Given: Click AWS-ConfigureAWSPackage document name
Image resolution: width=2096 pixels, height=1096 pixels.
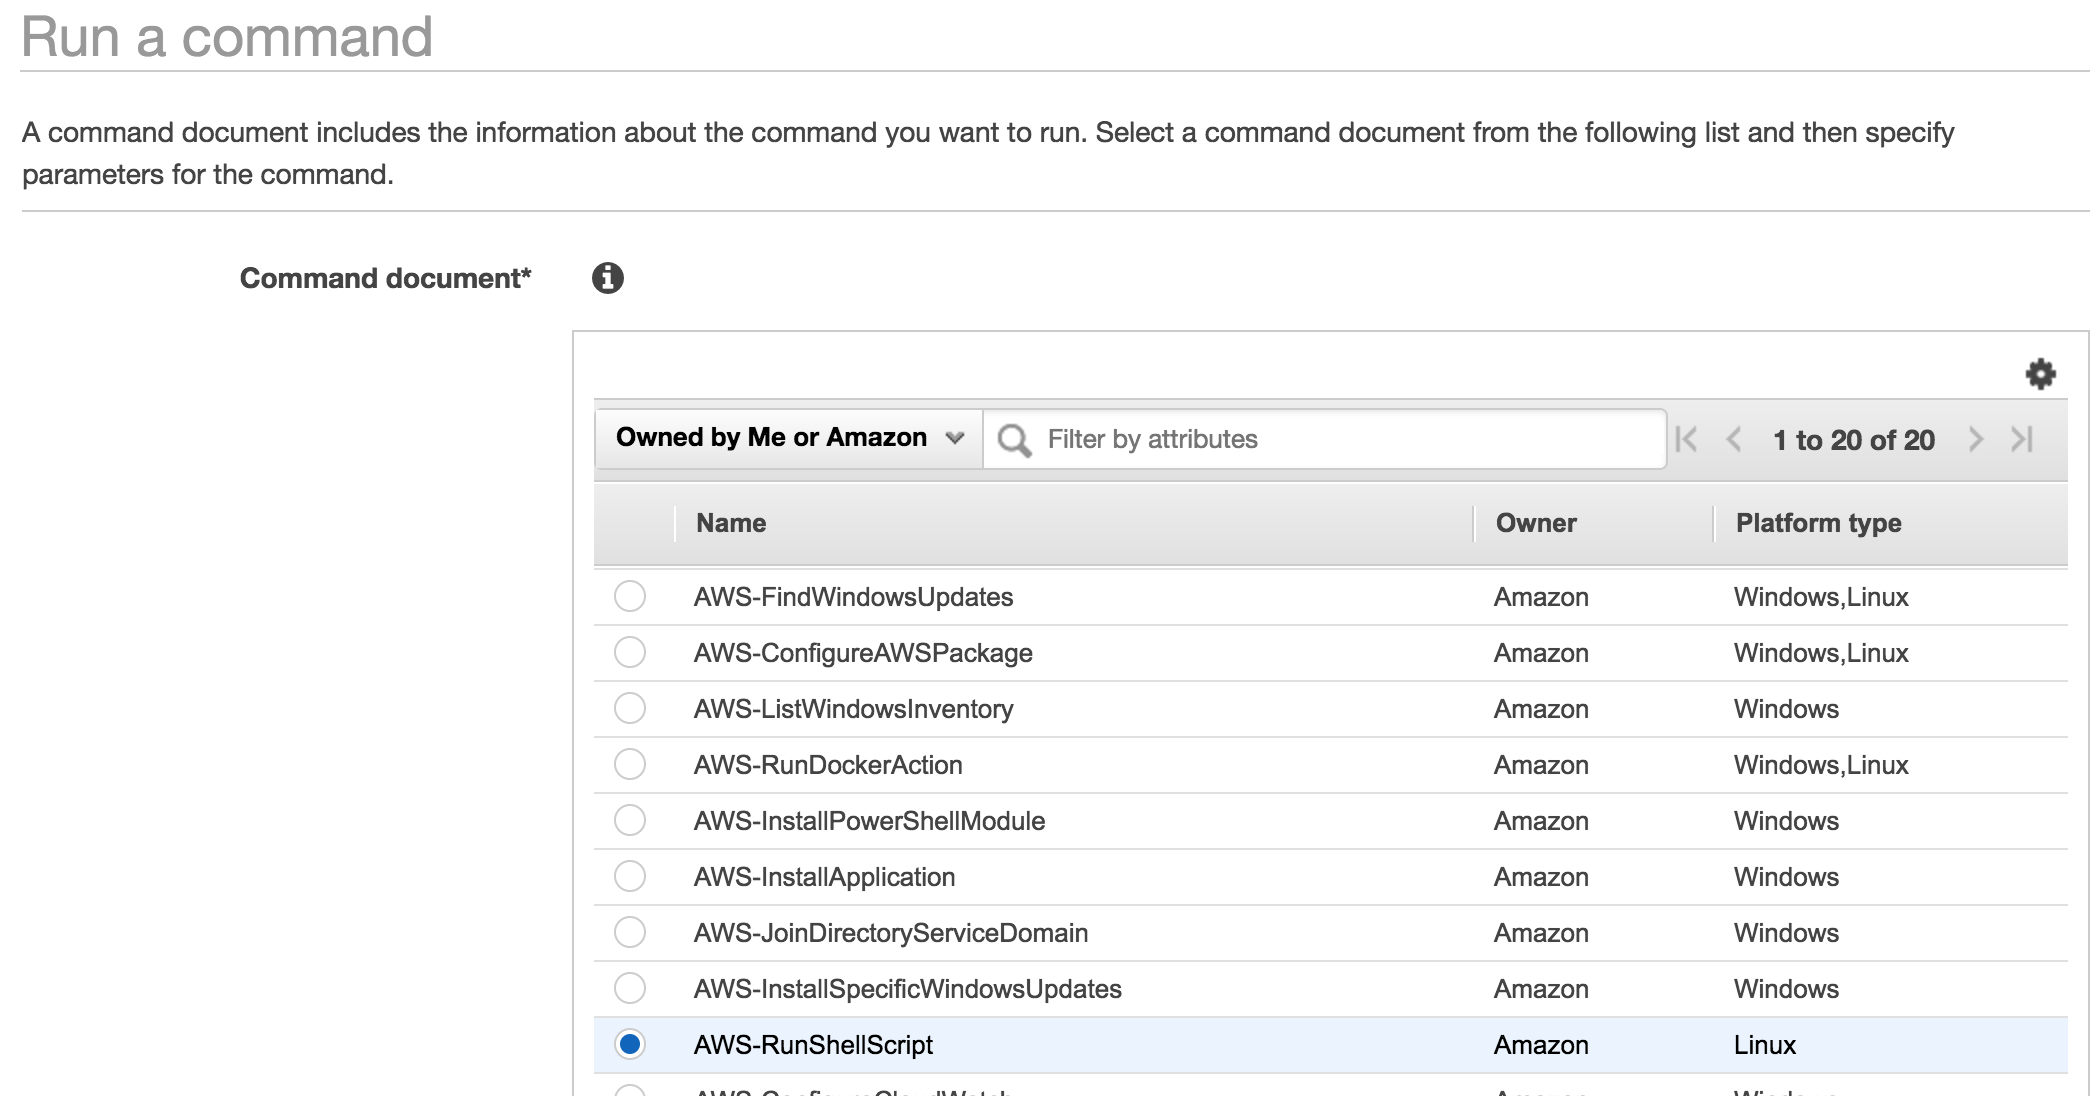Looking at the screenshot, I should pyautogui.click(x=863, y=653).
